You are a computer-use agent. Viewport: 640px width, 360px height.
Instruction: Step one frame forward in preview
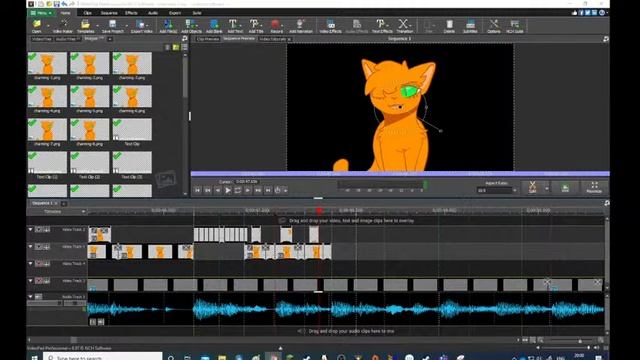point(248,190)
